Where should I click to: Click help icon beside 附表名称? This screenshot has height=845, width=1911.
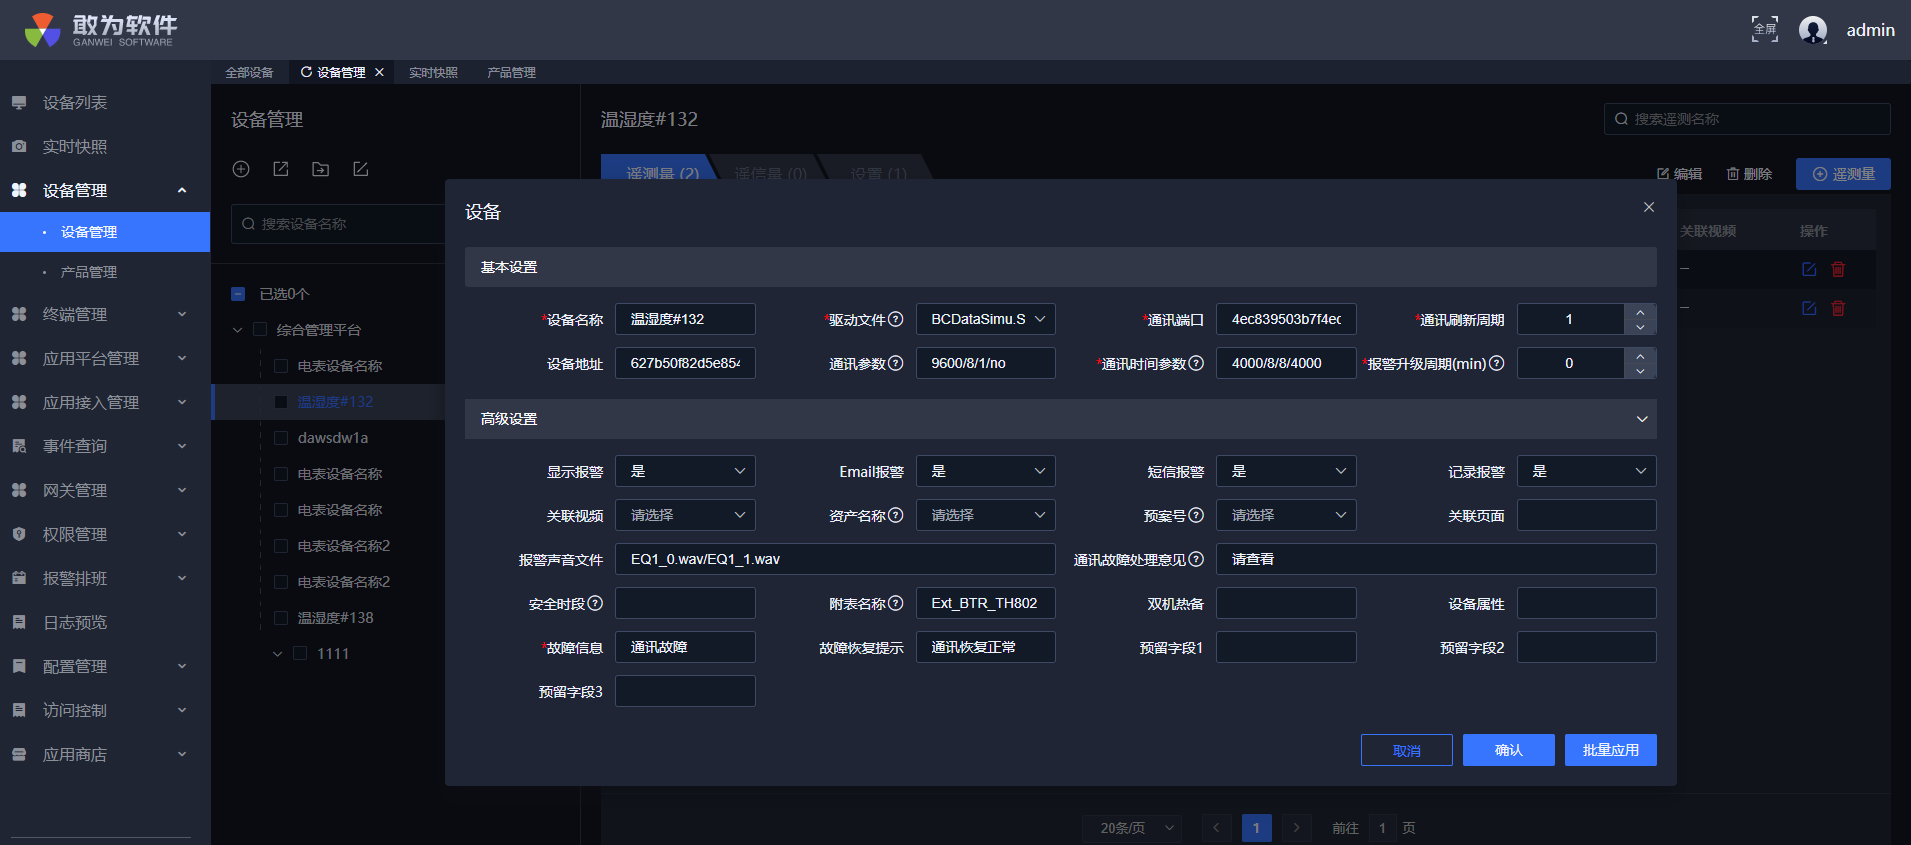point(896,603)
